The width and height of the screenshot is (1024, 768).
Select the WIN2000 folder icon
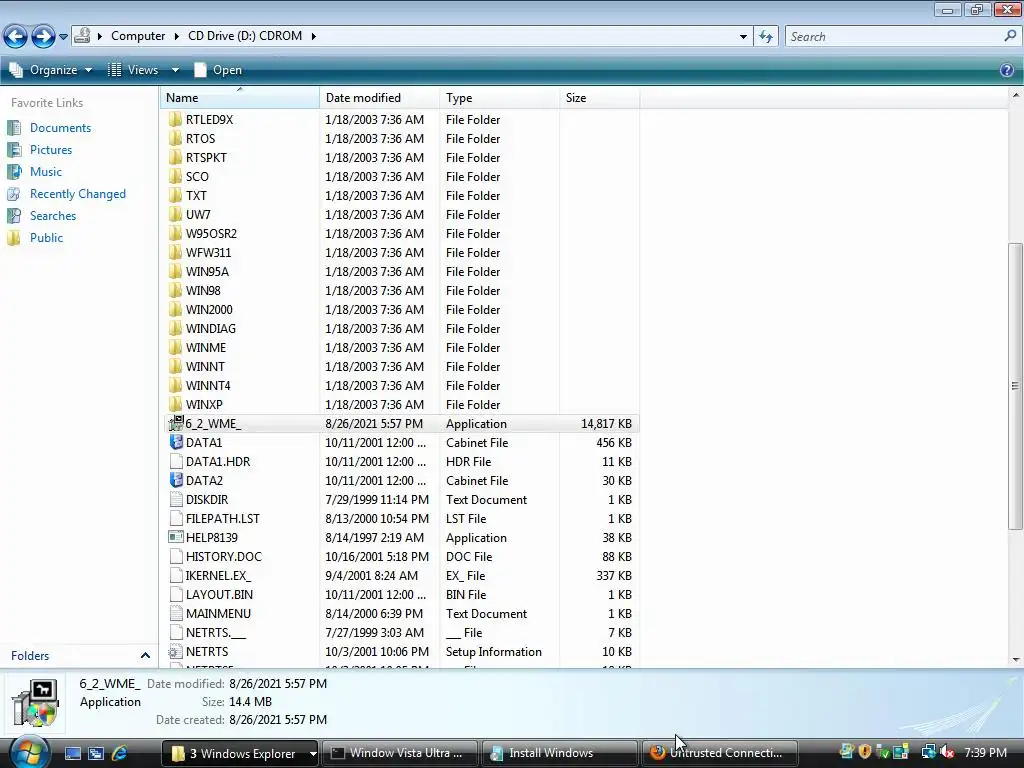[175, 310]
